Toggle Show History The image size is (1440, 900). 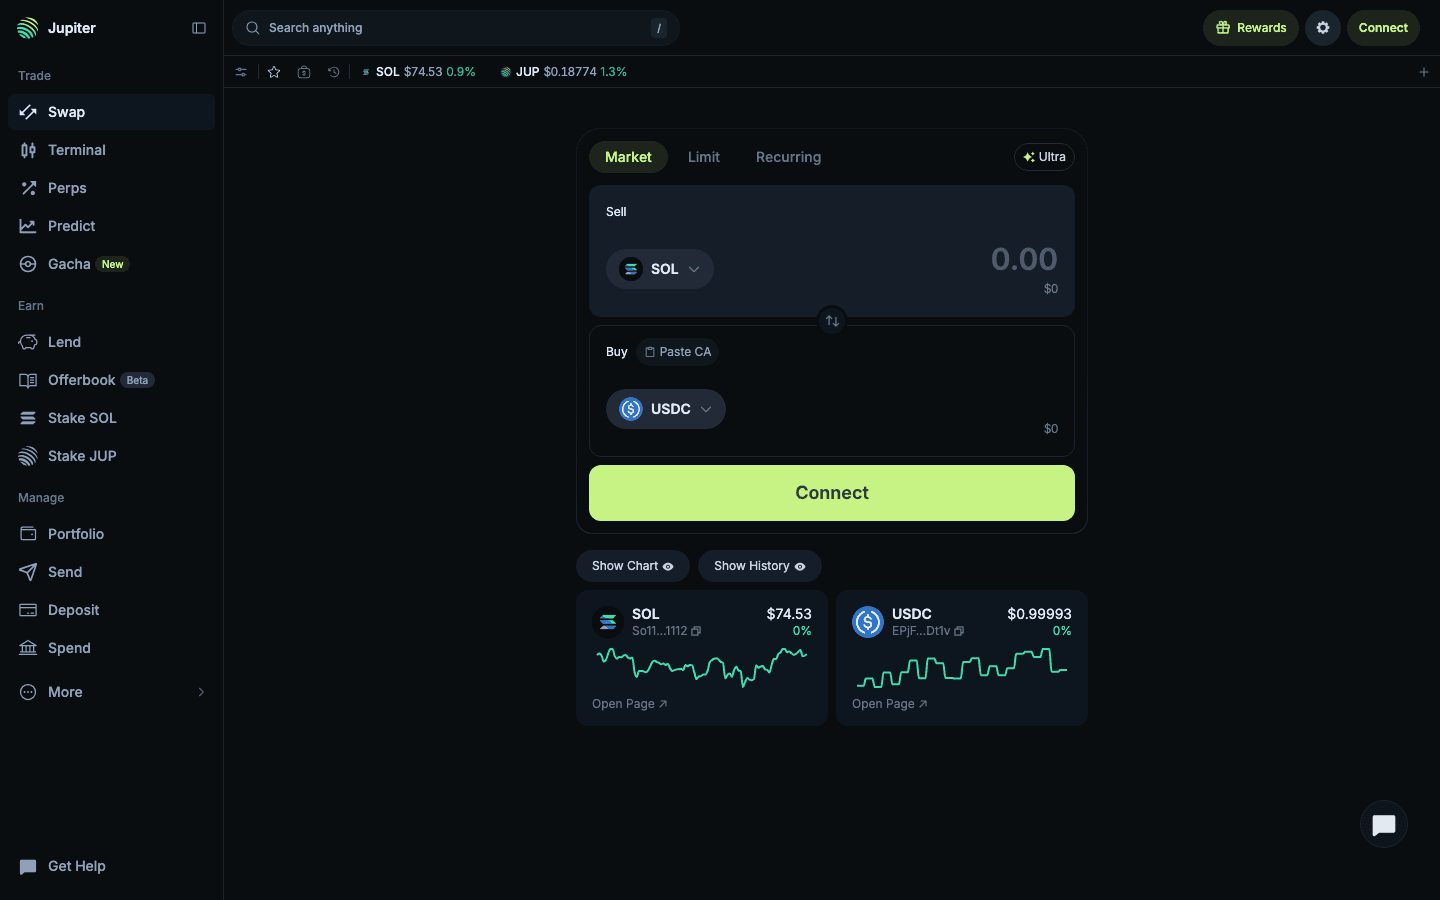[x=760, y=566]
